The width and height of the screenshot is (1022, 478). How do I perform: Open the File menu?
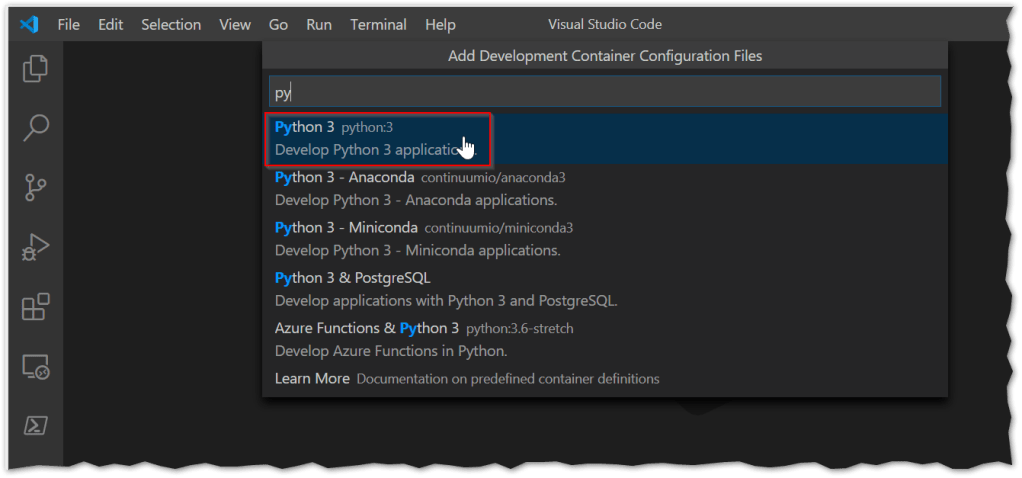pyautogui.click(x=68, y=24)
